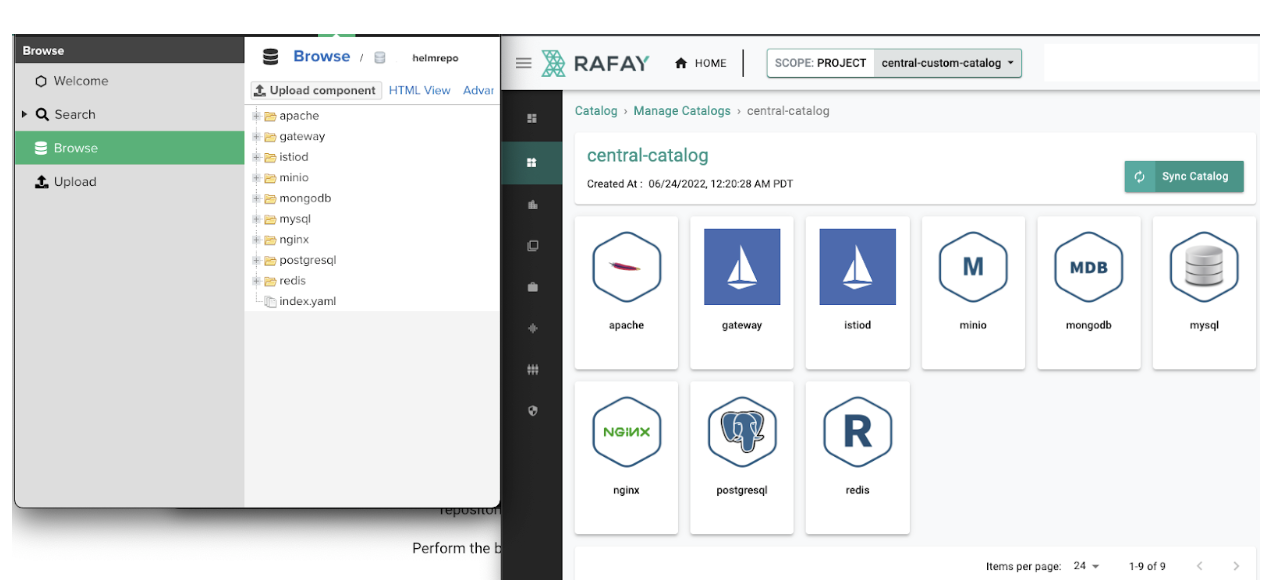
Task: Open the Items per page dropdown
Action: coord(1086,566)
